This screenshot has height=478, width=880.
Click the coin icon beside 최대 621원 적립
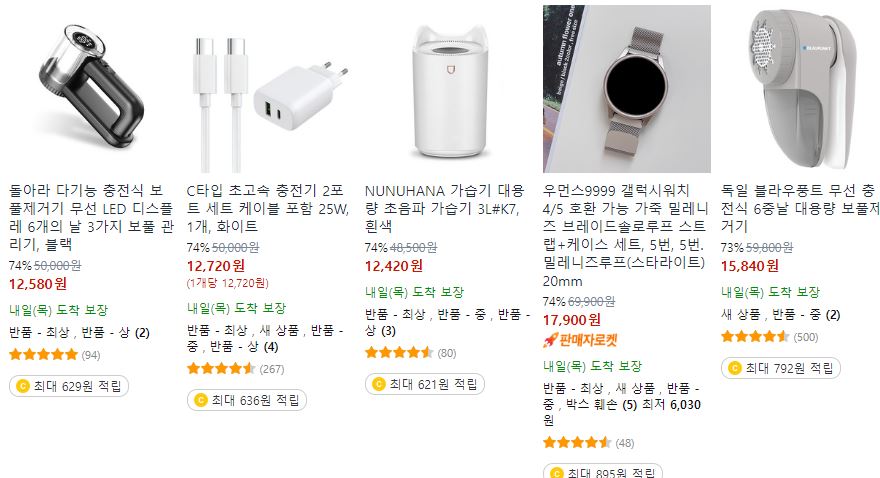379,384
